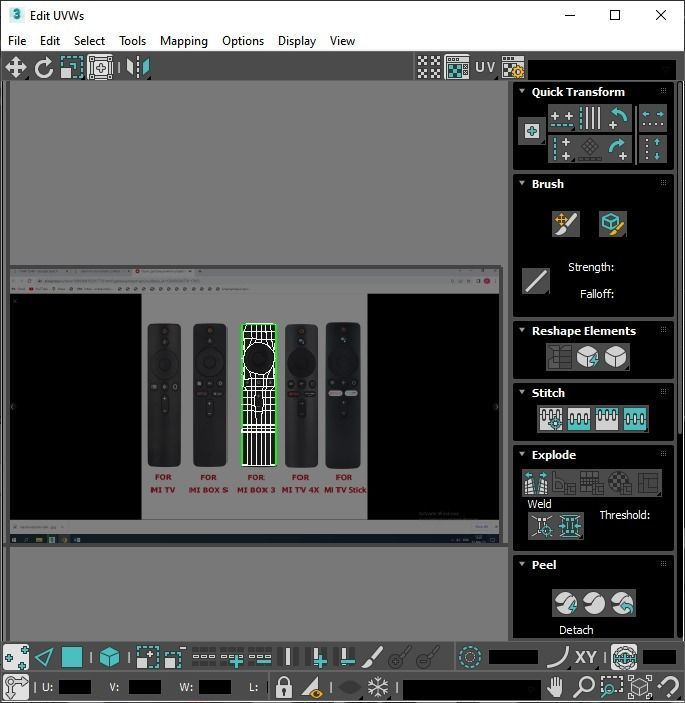Image resolution: width=685 pixels, height=703 pixels.
Task: Click the Quick Peel icon
Action: pos(566,603)
